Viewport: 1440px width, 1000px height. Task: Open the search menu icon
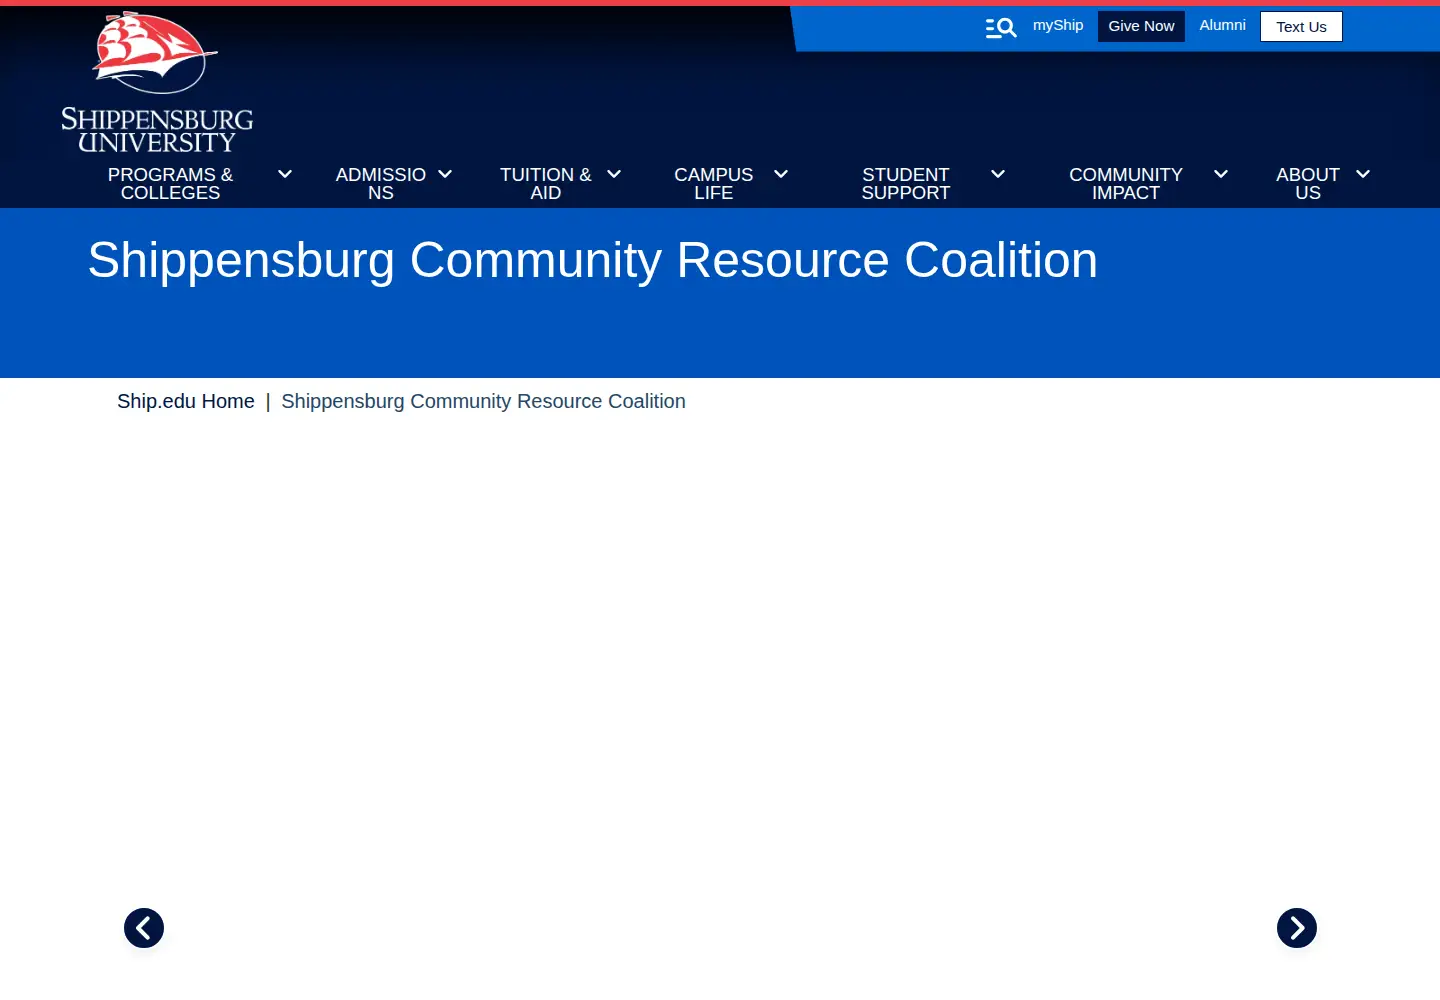tap(1000, 28)
